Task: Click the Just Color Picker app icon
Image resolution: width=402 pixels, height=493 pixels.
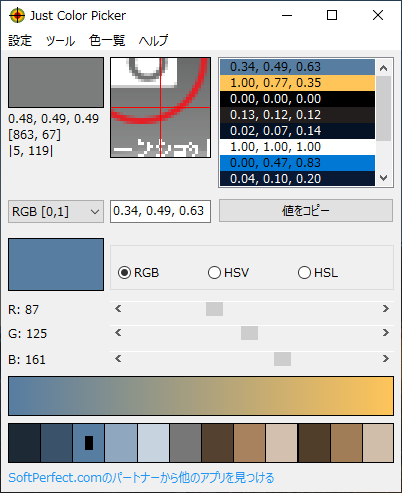Action: (17, 15)
